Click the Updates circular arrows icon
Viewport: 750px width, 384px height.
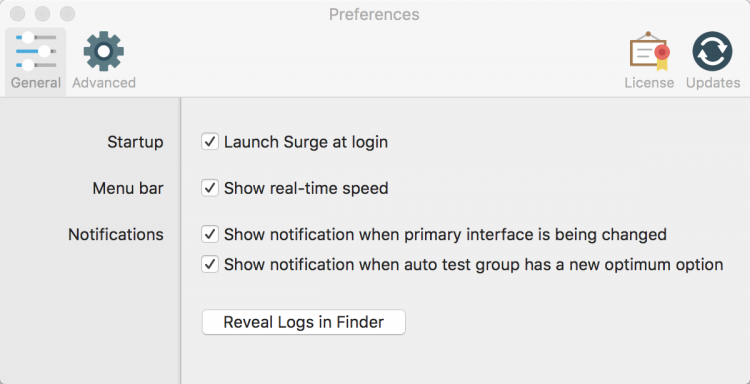[713, 51]
